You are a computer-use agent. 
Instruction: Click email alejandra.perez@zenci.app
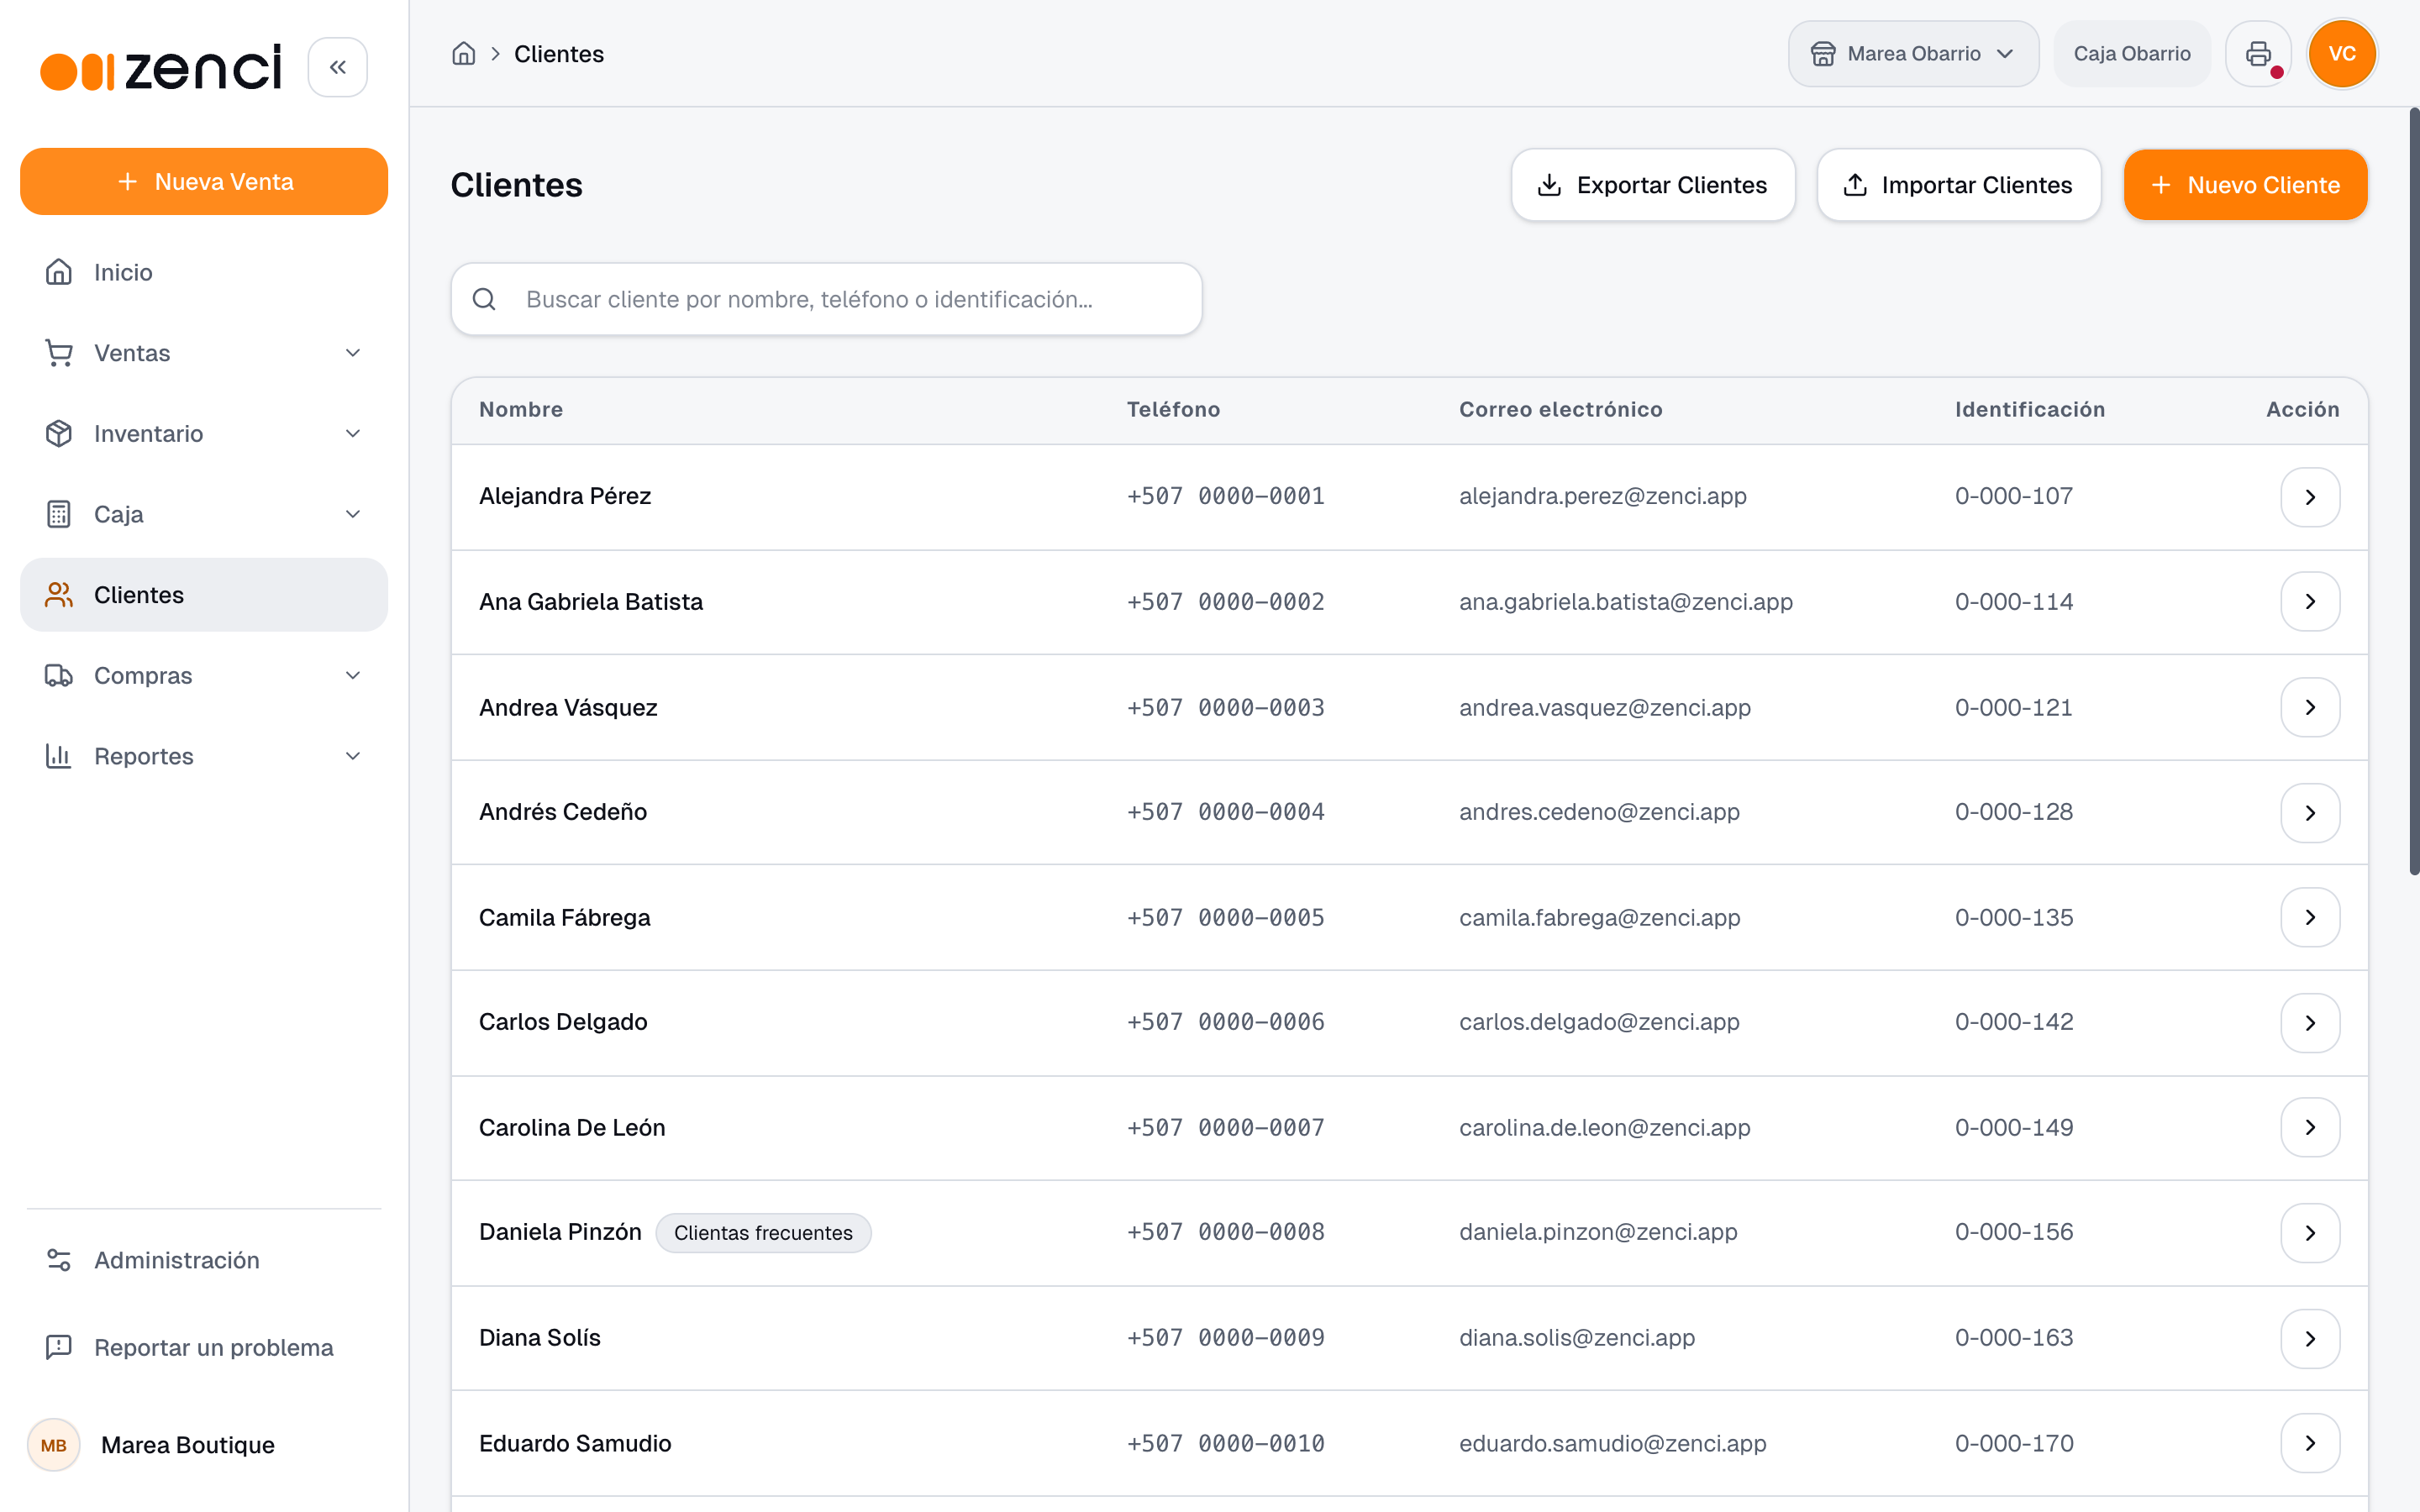(x=1602, y=496)
